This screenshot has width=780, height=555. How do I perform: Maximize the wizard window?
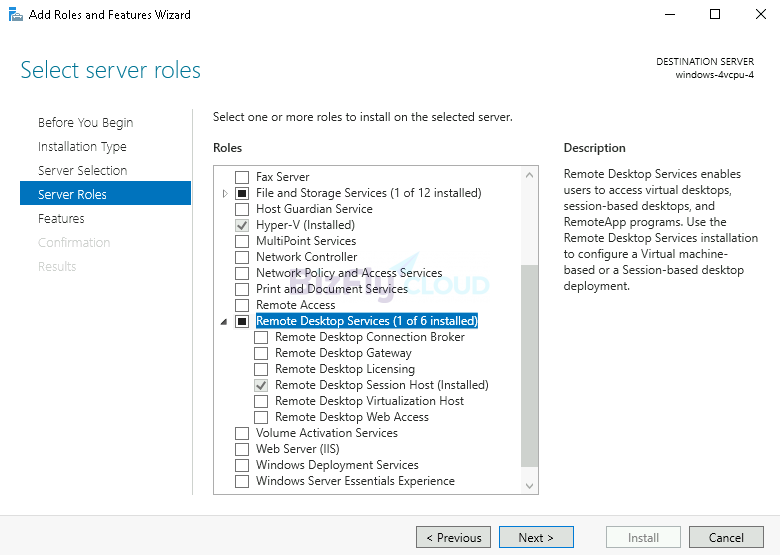[715, 14]
